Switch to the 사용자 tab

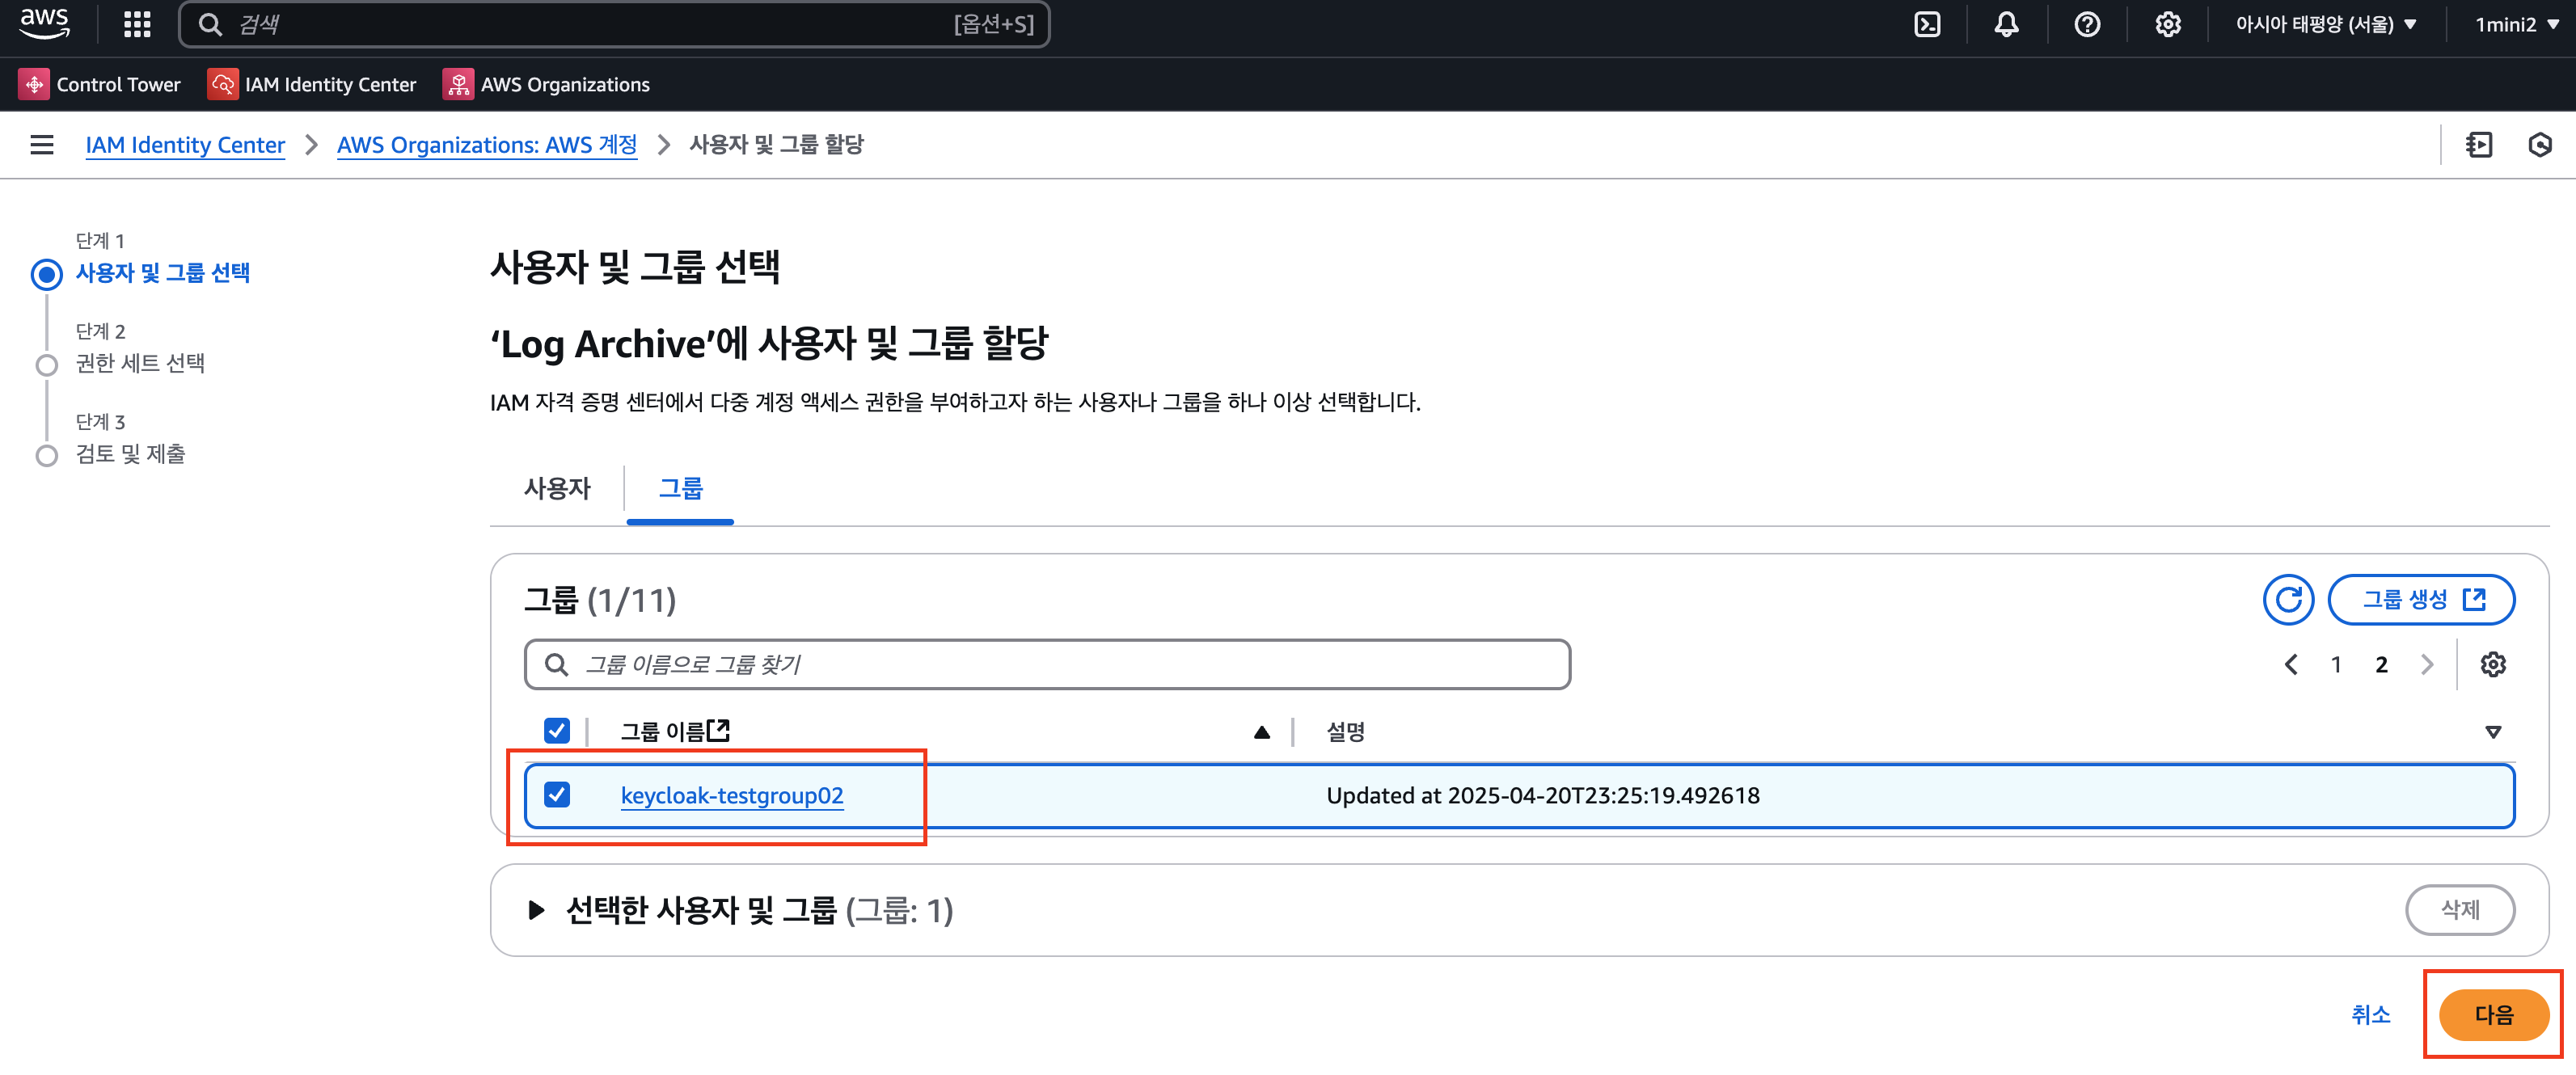tap(557, 488)
